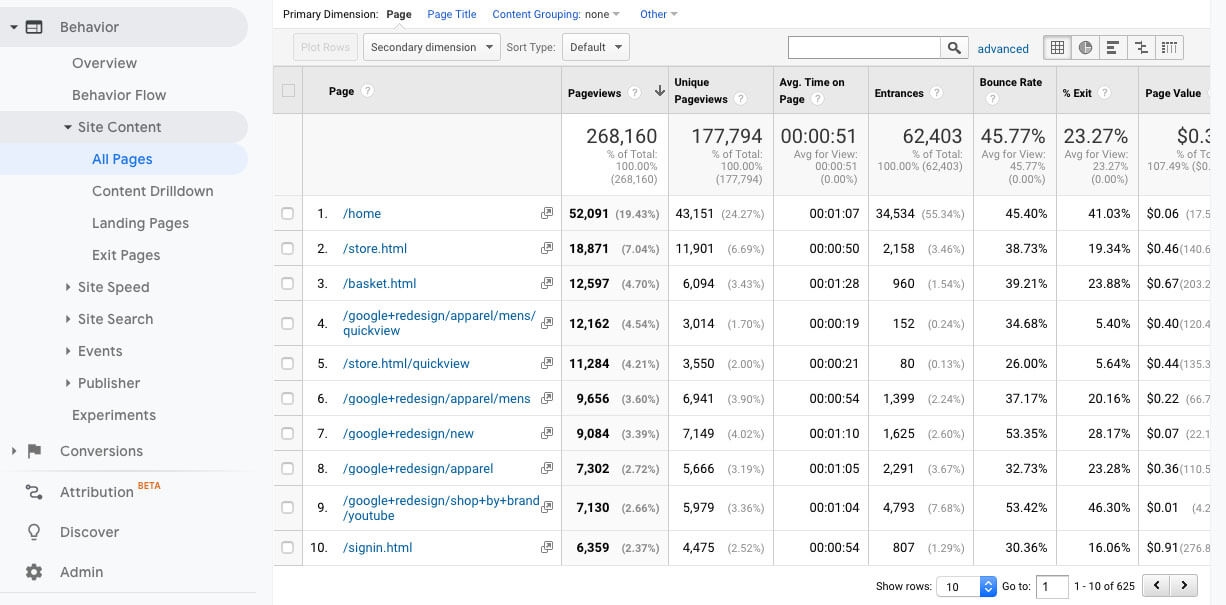Check the box for /signin.html row

coord(288,548)
